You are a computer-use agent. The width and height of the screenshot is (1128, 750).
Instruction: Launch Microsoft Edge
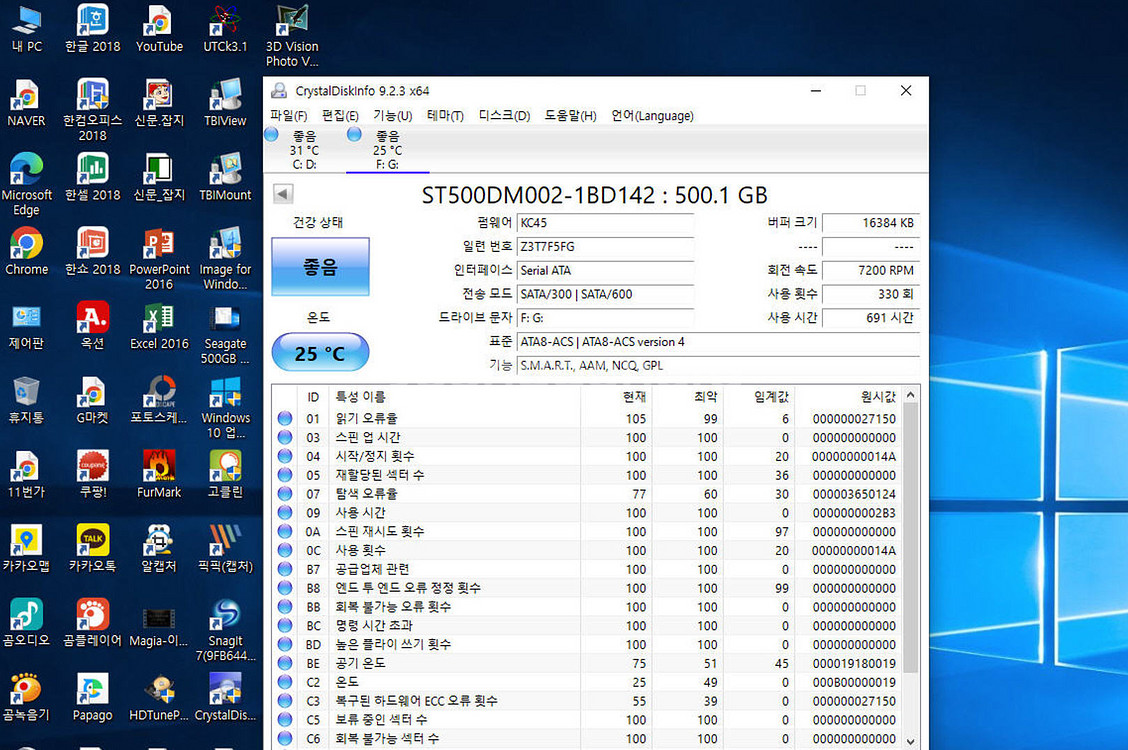pyautogui.click(x=27, y=178)
